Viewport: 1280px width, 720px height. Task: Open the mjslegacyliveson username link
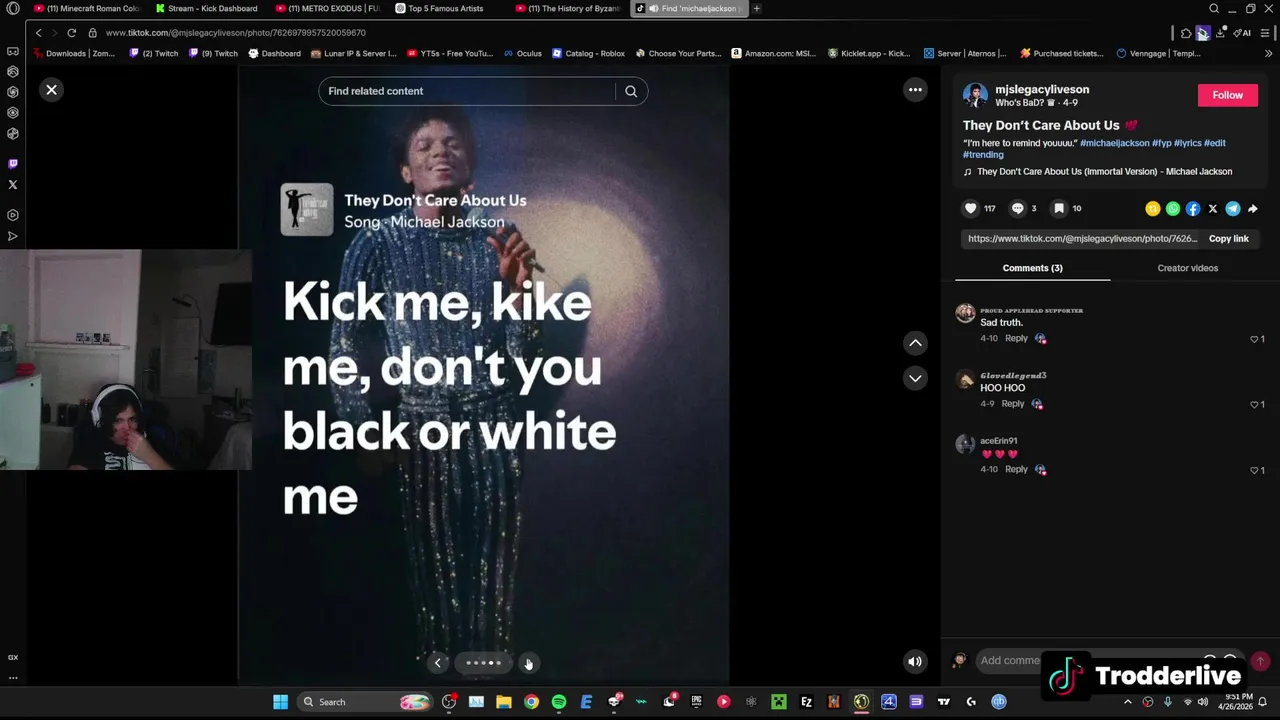point(1042,89)
